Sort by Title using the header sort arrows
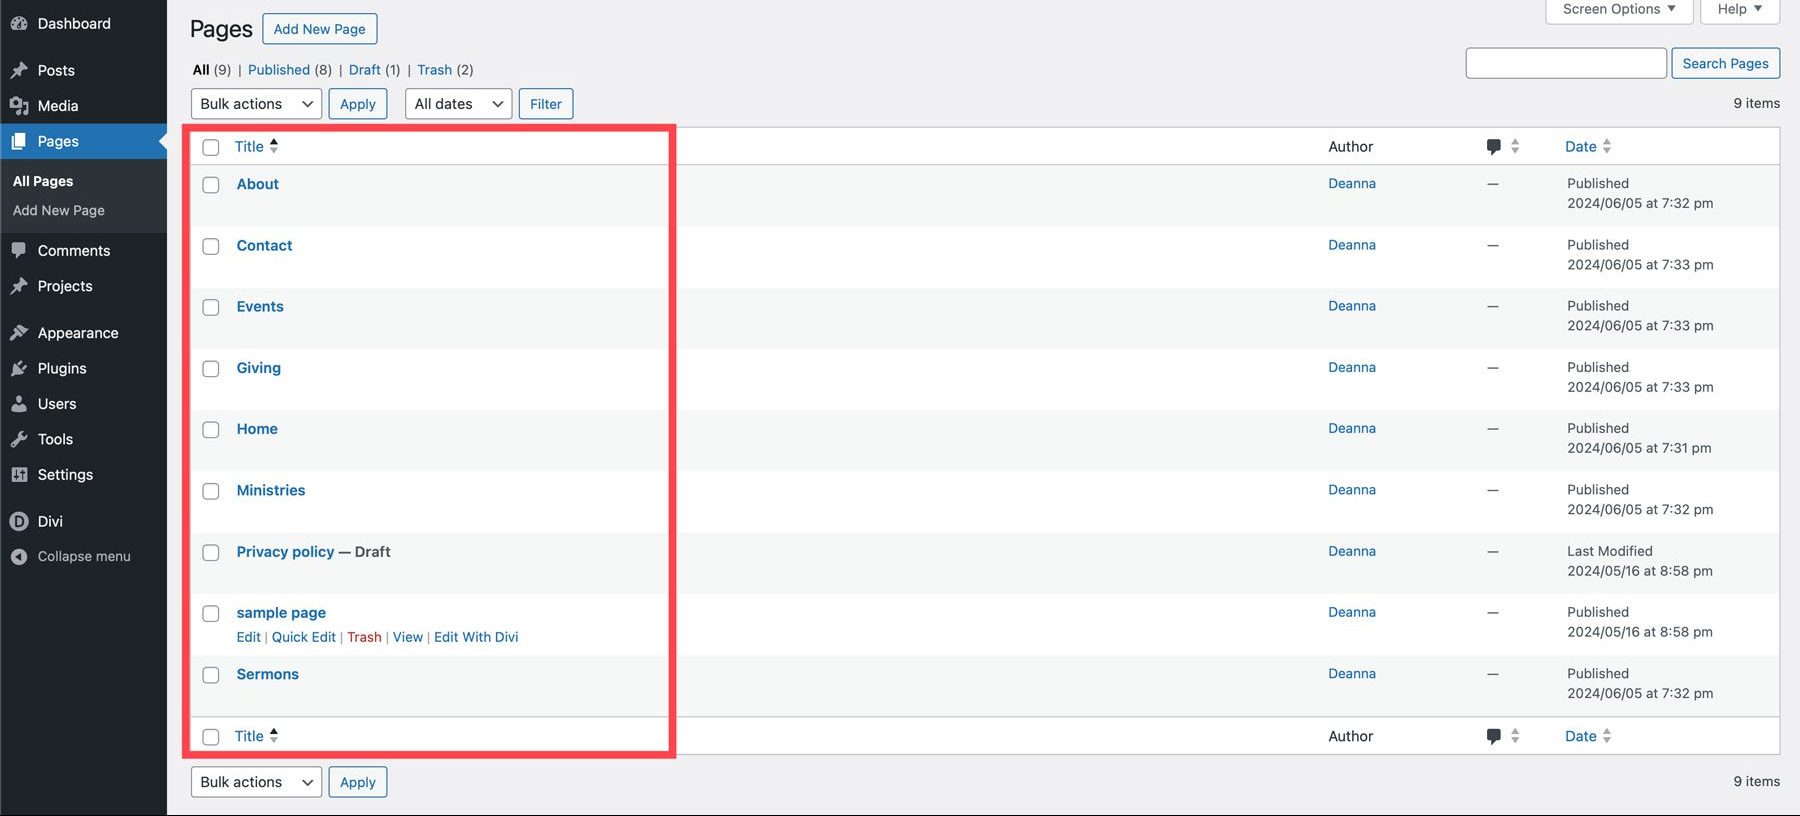The image size is (1800, 816). (274, 146)
